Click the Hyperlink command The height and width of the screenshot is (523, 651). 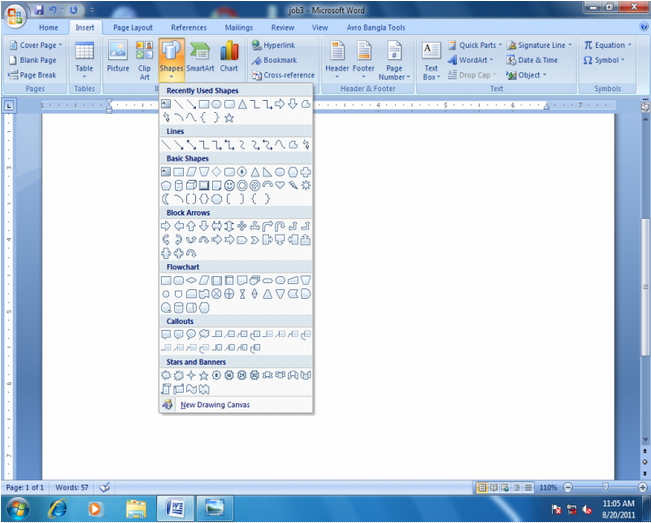point(278,45)
